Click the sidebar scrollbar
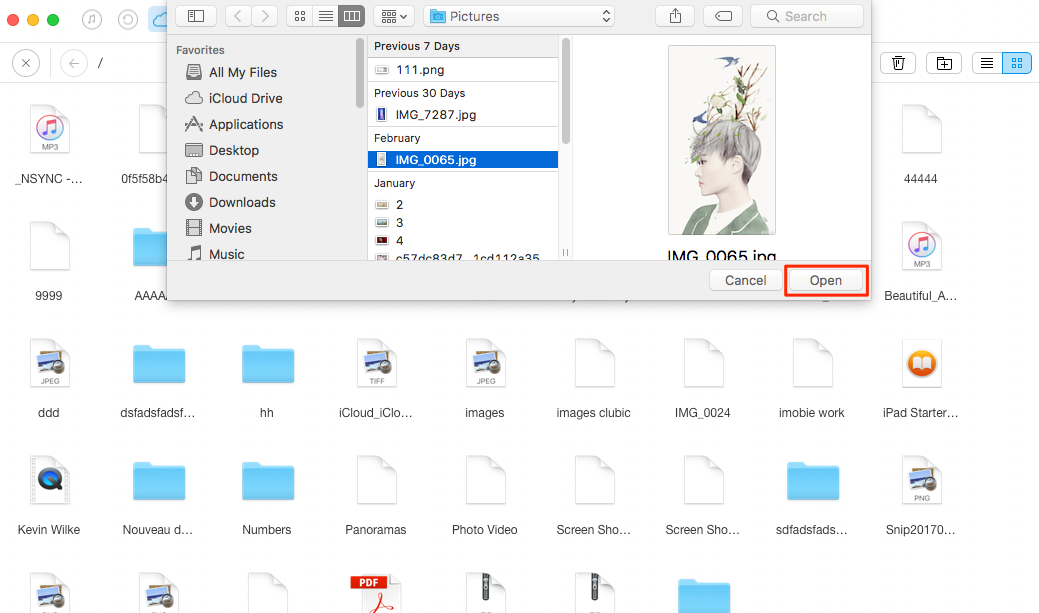This screenshot has width=1039, height=613. [360, 73]
